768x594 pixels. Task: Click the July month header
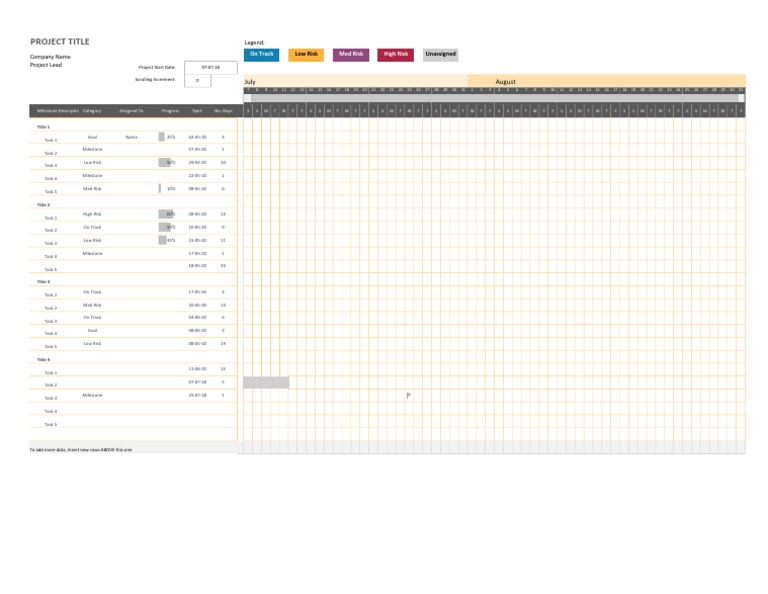click(x=250, y=81)
